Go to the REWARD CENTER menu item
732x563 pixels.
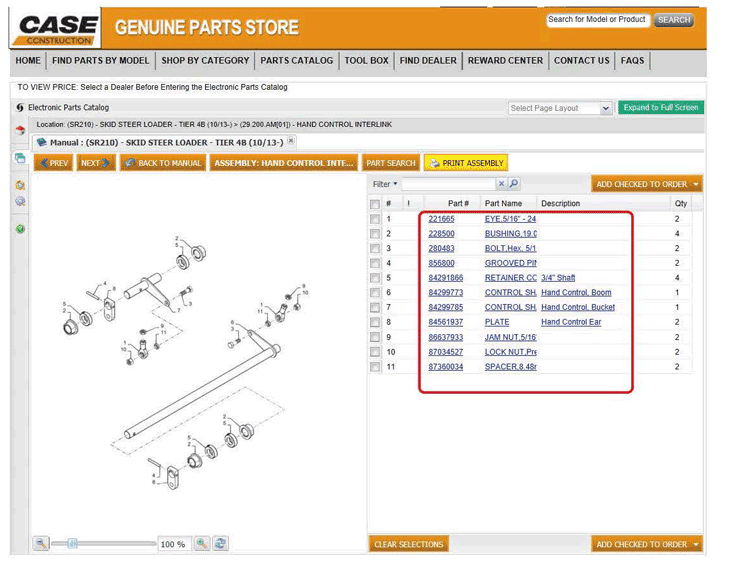pyautogui.click(x=505, y=61)
